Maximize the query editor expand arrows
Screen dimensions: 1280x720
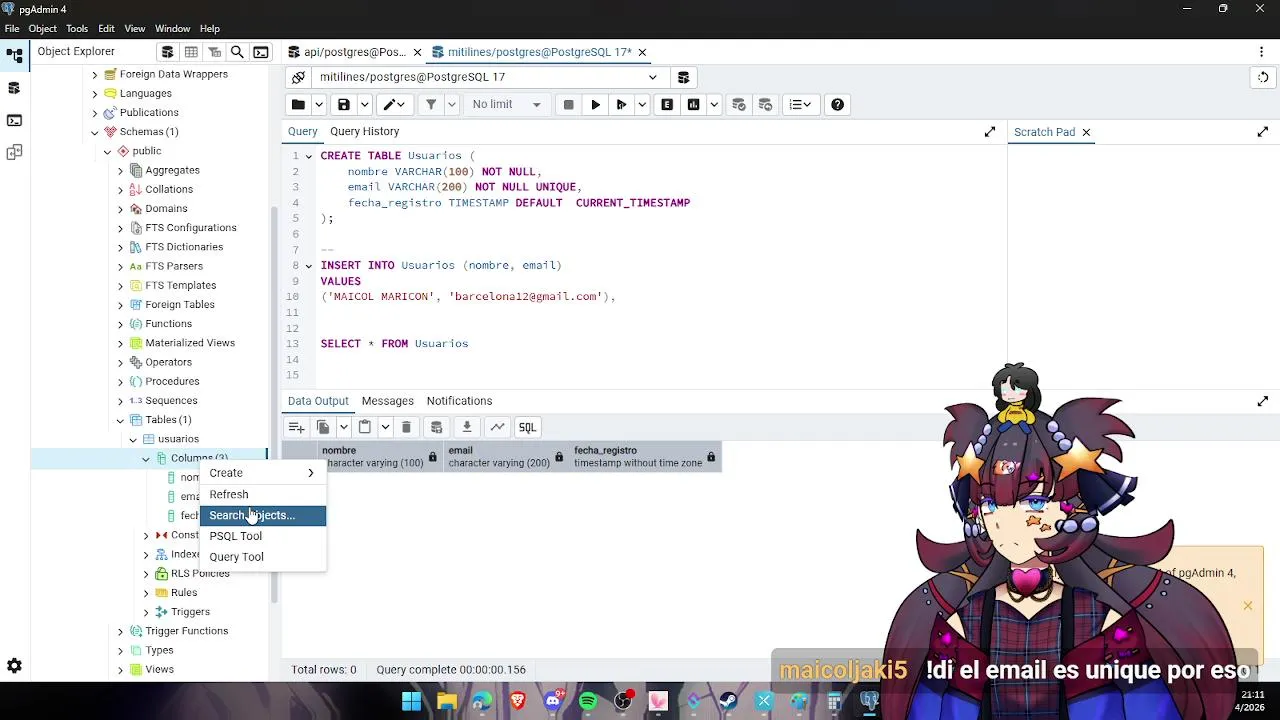tap(990, 132)
